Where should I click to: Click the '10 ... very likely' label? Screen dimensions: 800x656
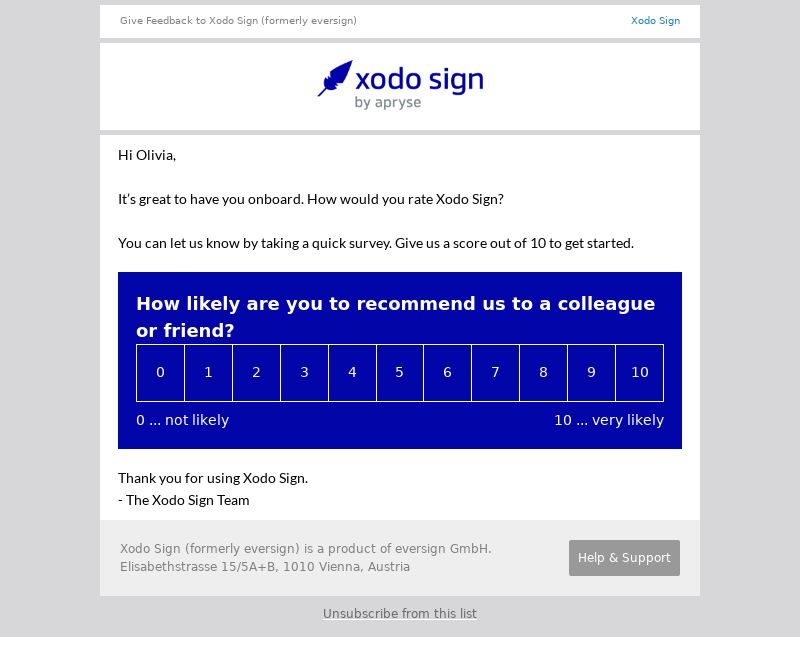point(609,420)
